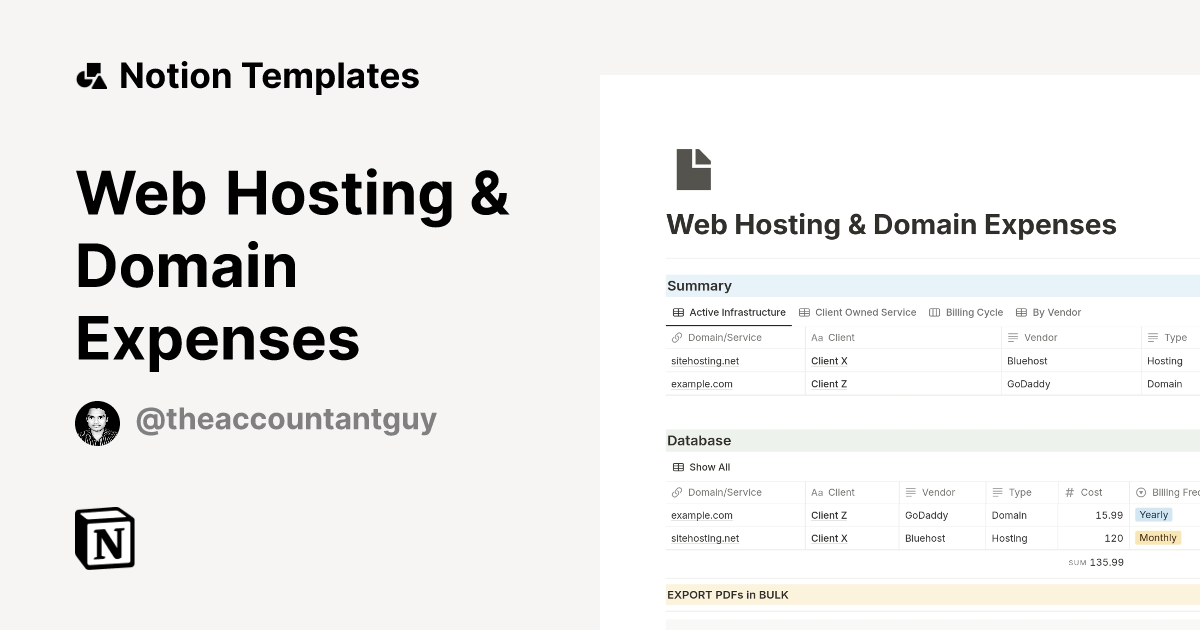Switch to the Client Owned Service view
1200x630 pixels.
(x=858, y=312)
